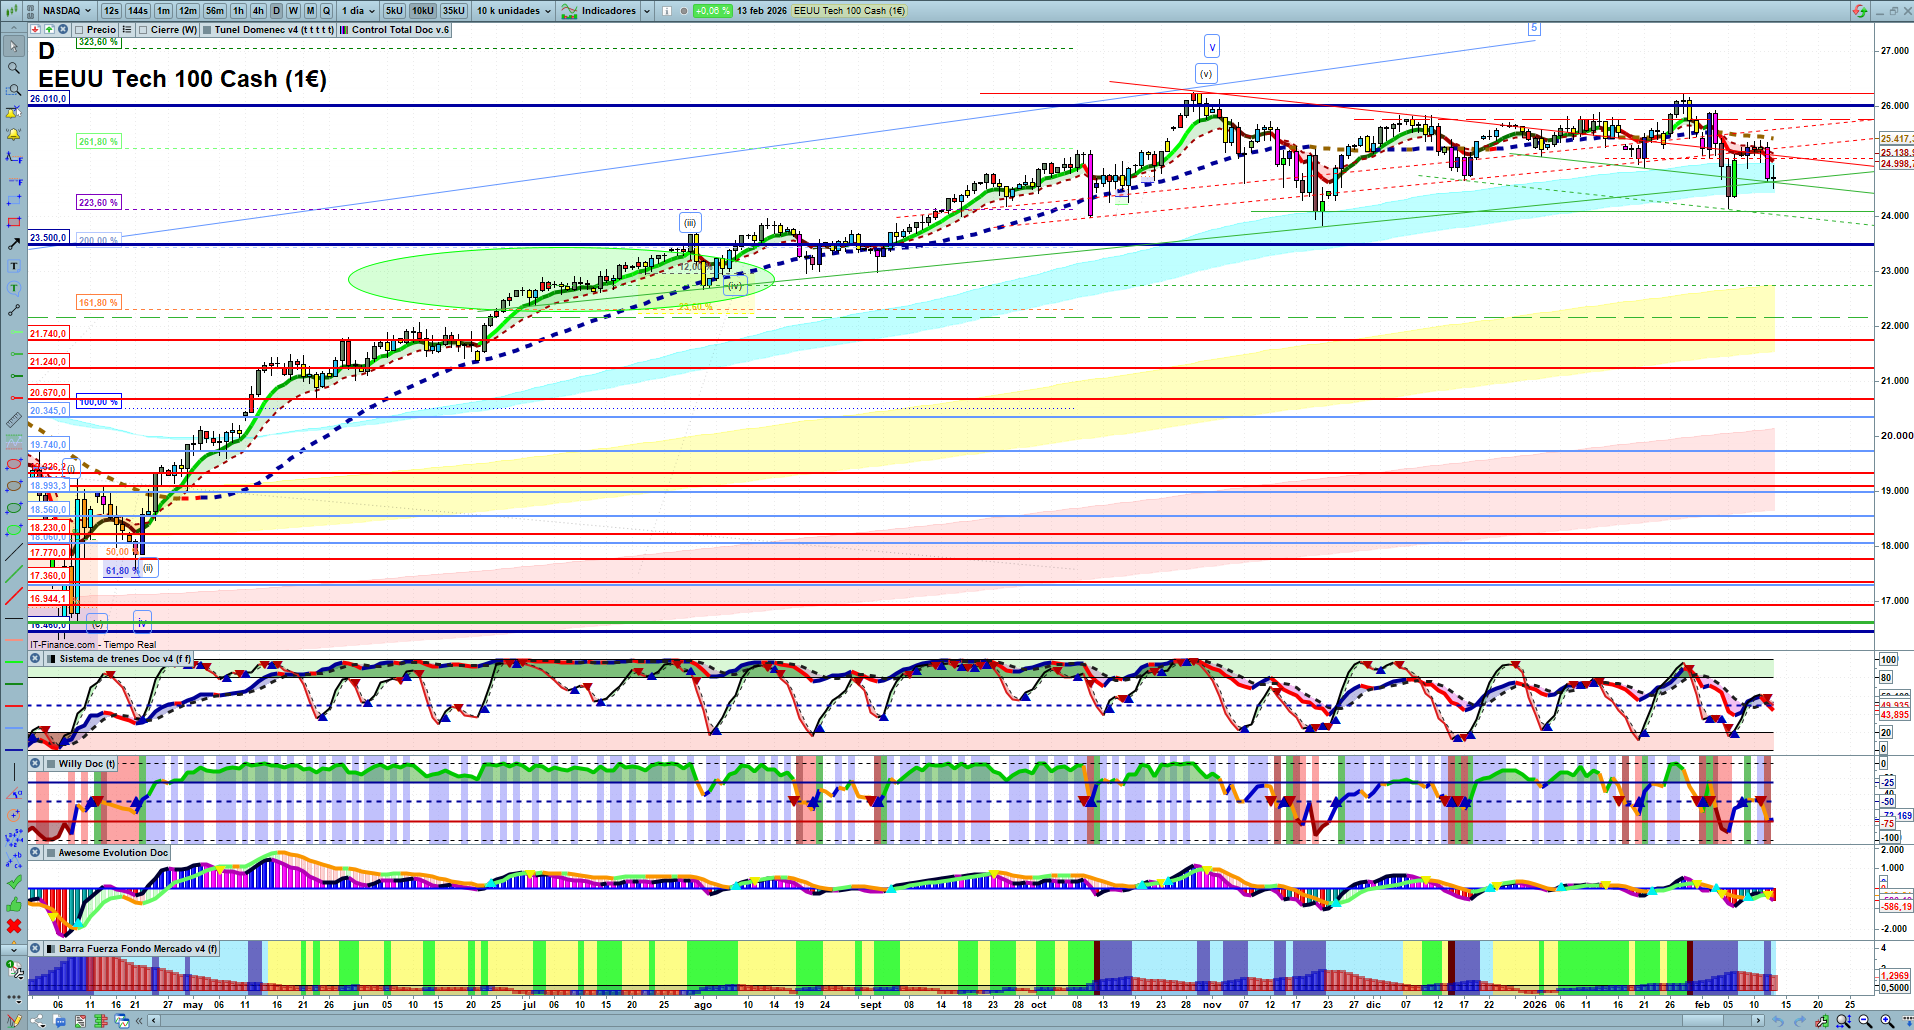Toggle Awesome Evolution Doc color box

(x=52, y=853)
